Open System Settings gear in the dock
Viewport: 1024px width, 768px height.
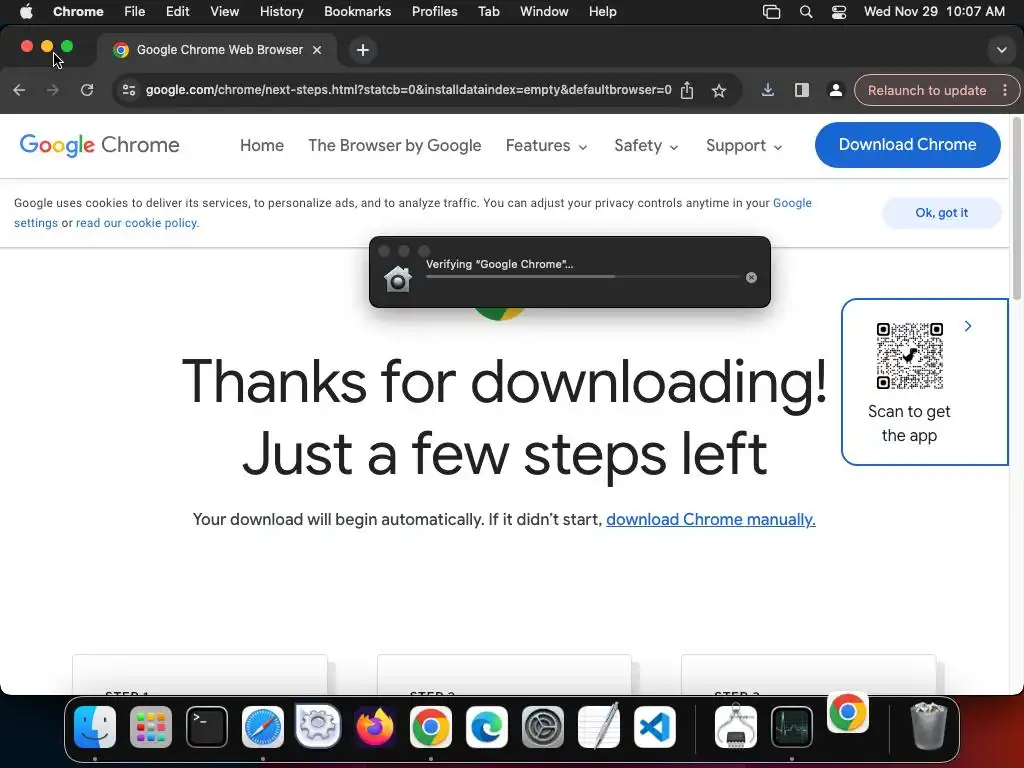tap(543, 726)
